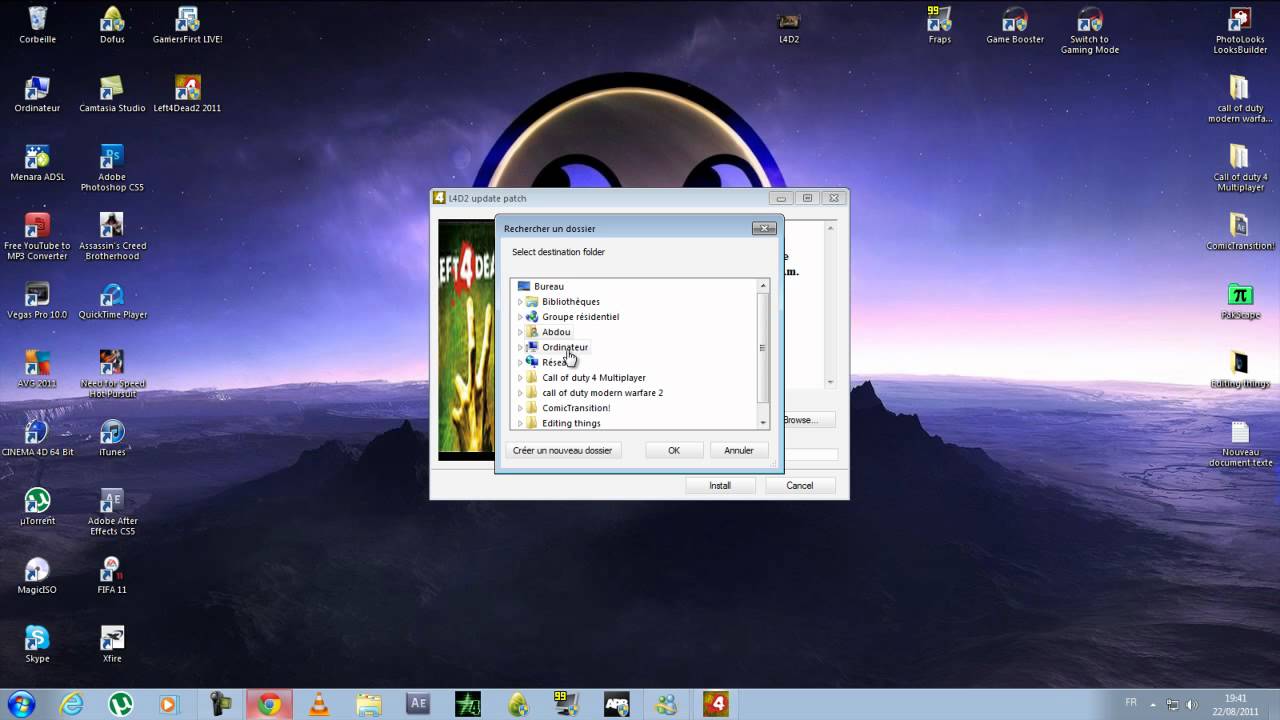Open QuickTime Player desktop icon
Image resolution: width=1280 pixels, height=720 pixels.
pos(112,301)
